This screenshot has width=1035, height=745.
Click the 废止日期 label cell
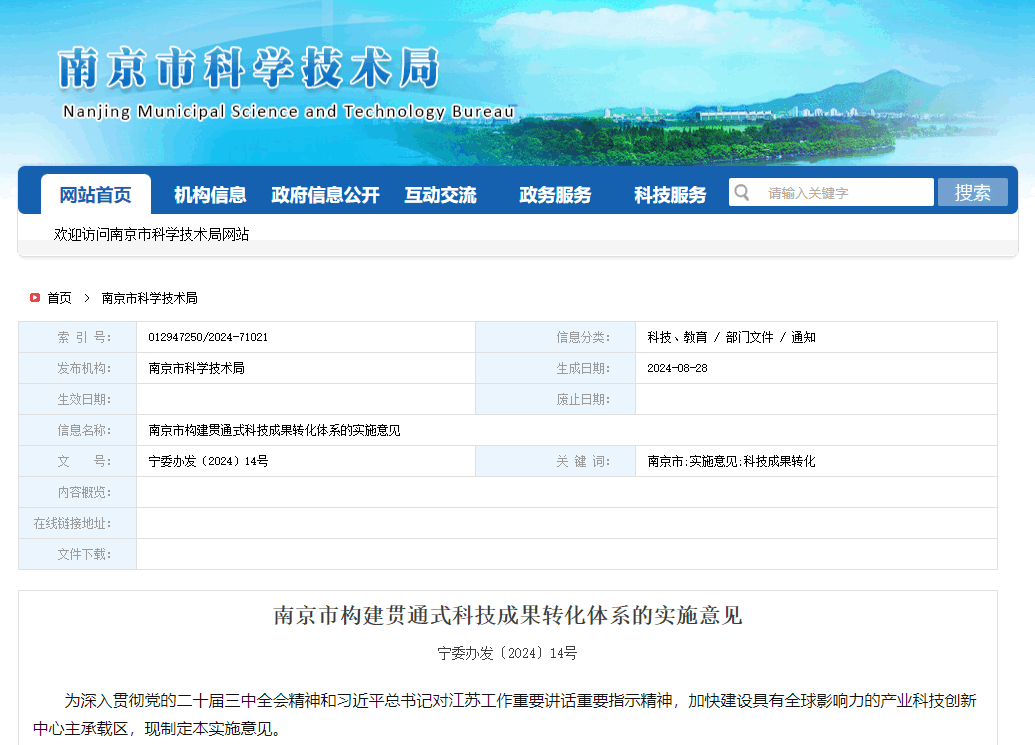pyautogui.click(x=555, y=399)
